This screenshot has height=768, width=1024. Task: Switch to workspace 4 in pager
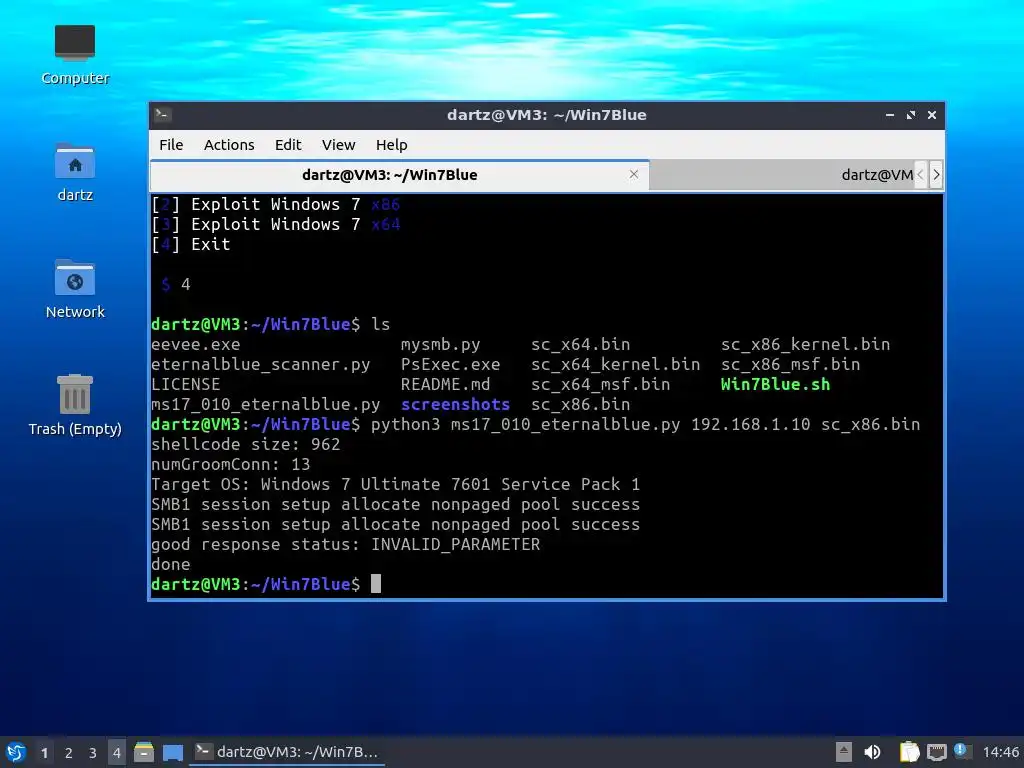pos(117,752)
